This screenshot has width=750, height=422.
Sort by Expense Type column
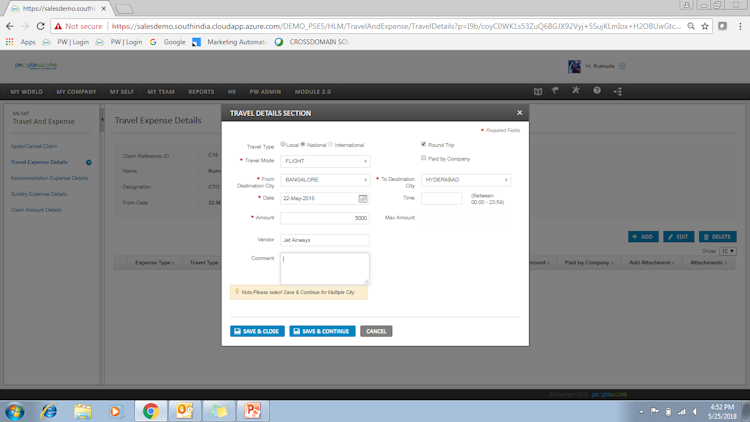click(154, 263)
